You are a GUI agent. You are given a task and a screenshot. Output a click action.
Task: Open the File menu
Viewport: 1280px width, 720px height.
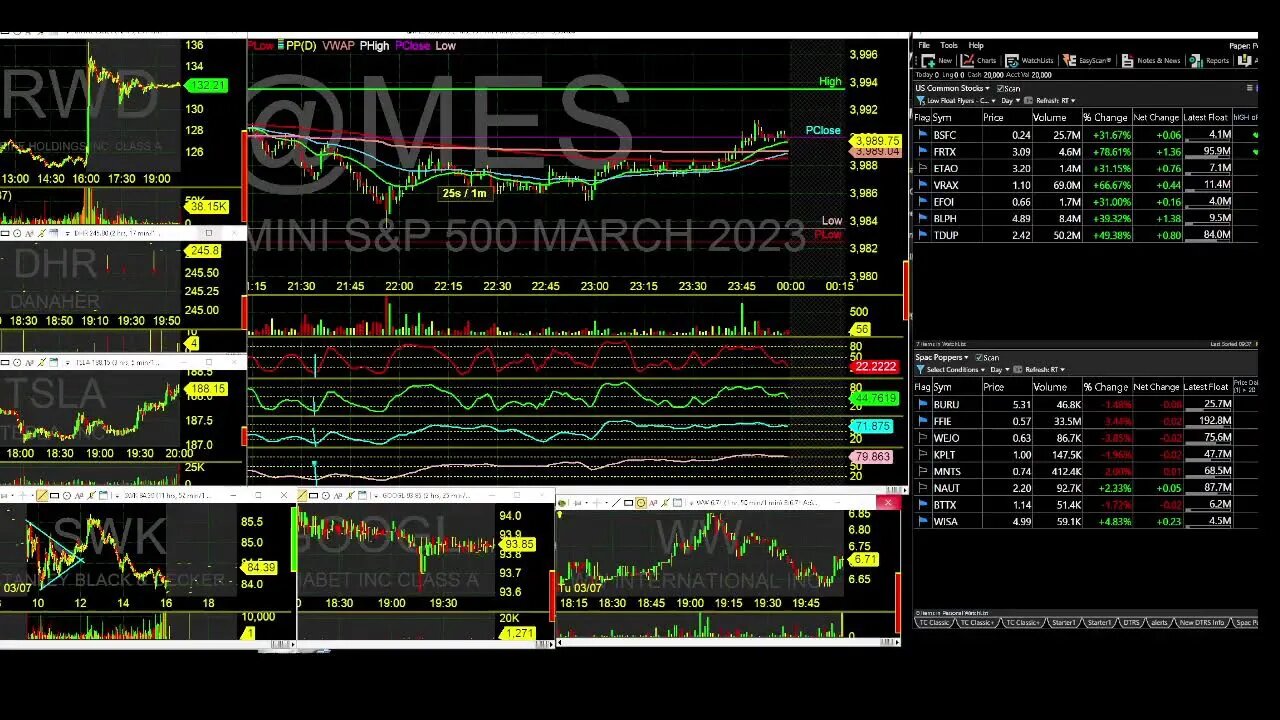(x=924, y=45)
